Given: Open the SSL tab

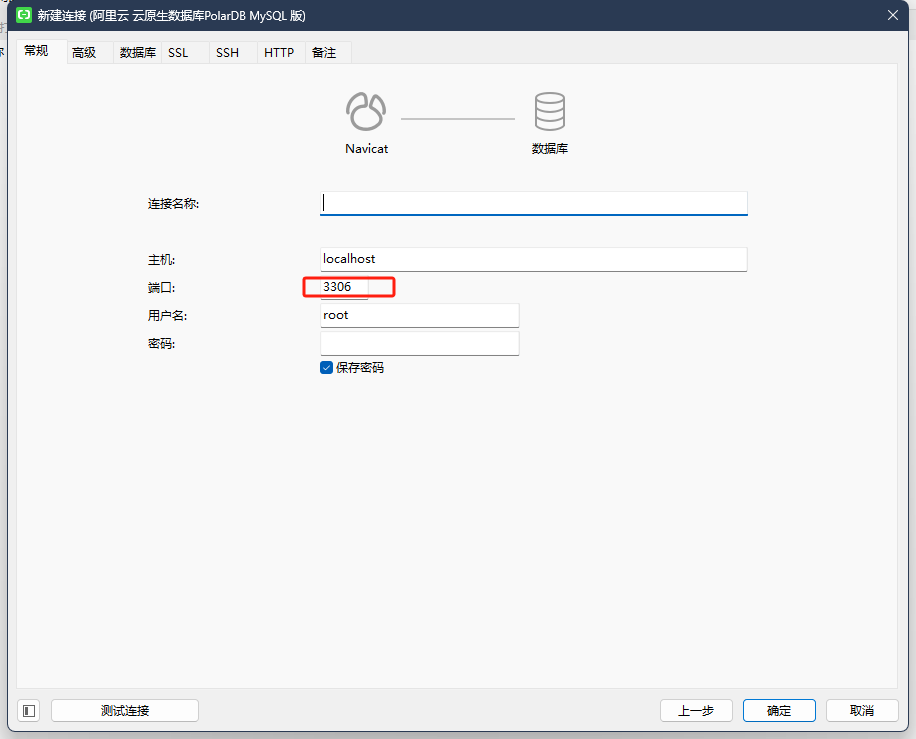Looking at the screenshot, I should click(177, 52).
